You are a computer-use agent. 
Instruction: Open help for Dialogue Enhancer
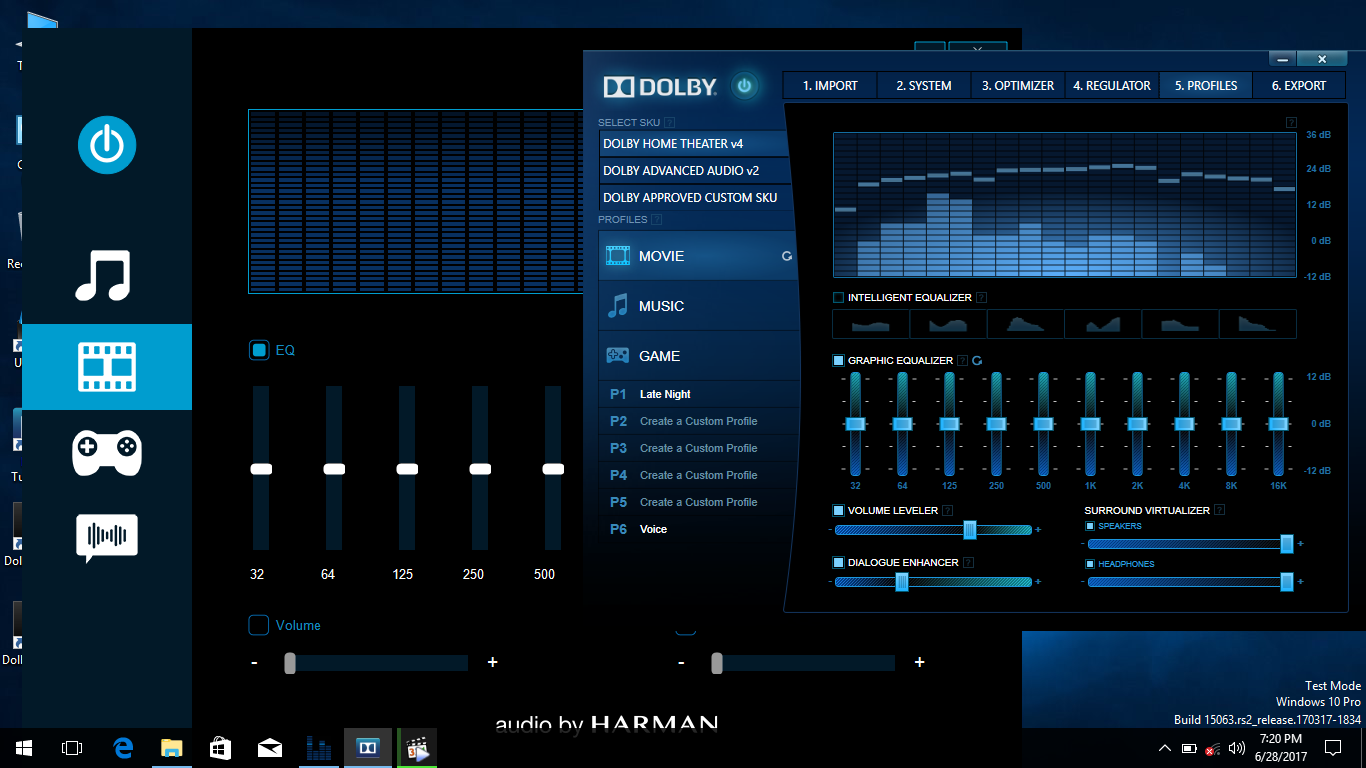click(969, 562)
